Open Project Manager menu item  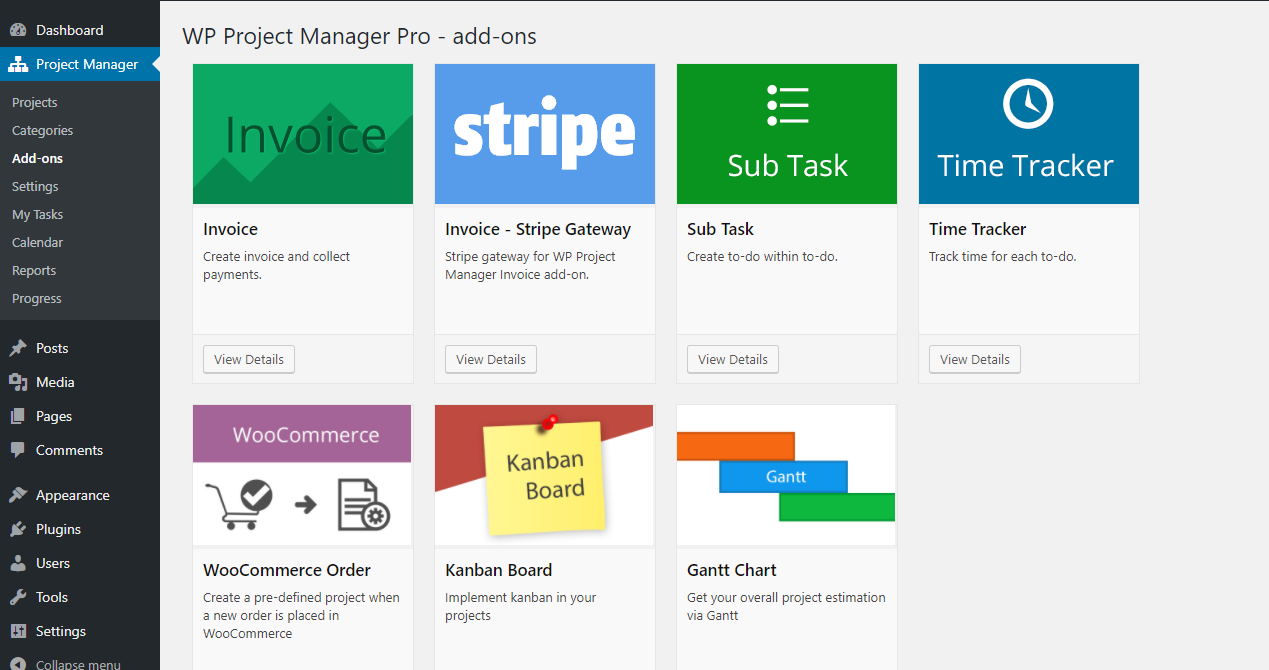pos(80,64)
